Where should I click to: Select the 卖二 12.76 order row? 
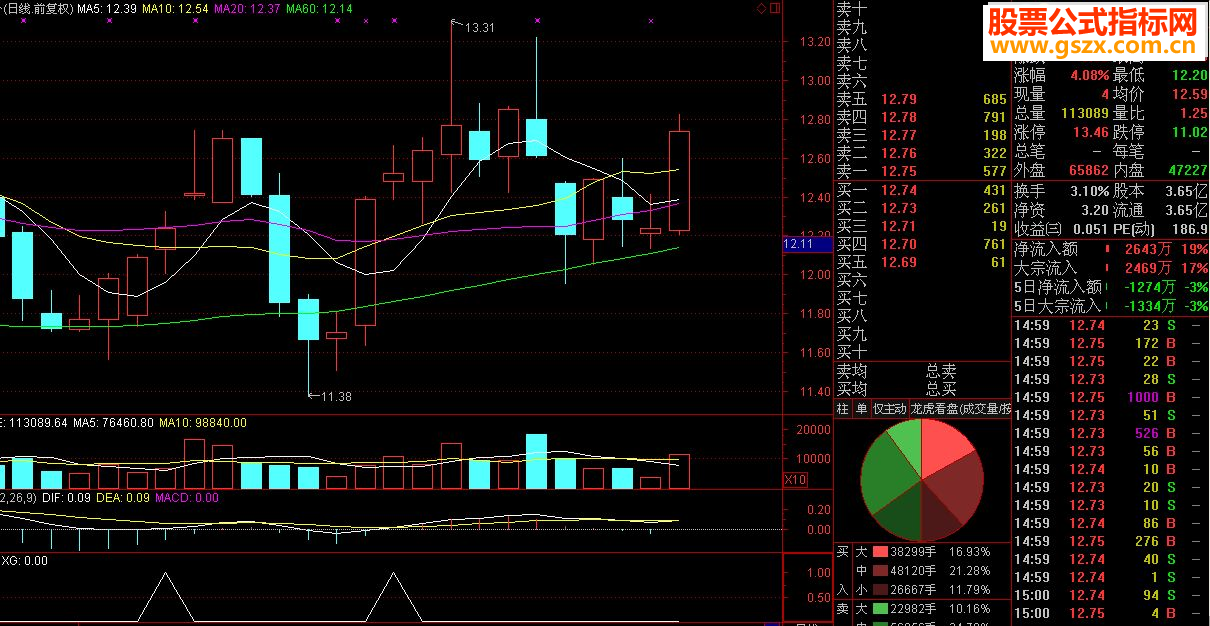click(922, 153)
